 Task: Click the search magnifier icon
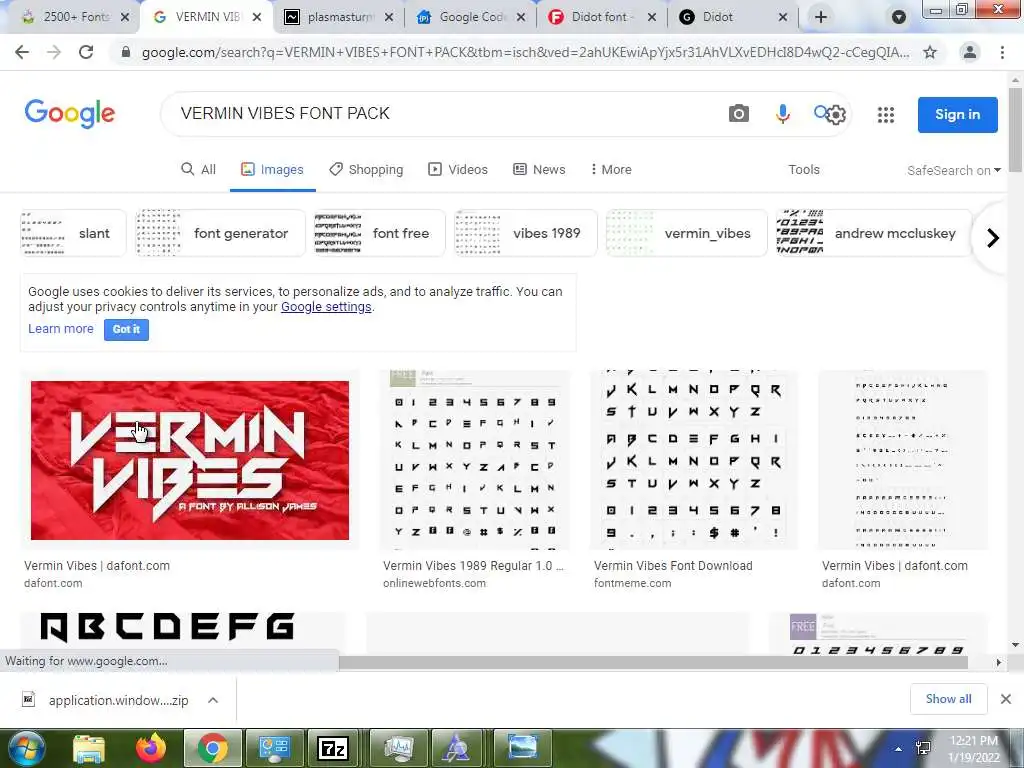820,112
